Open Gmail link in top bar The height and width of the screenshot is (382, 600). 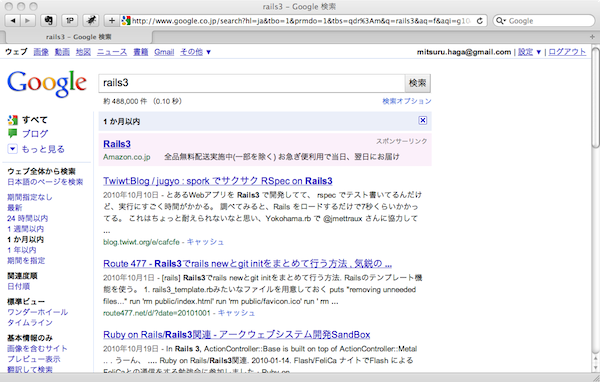pos(164,52)
